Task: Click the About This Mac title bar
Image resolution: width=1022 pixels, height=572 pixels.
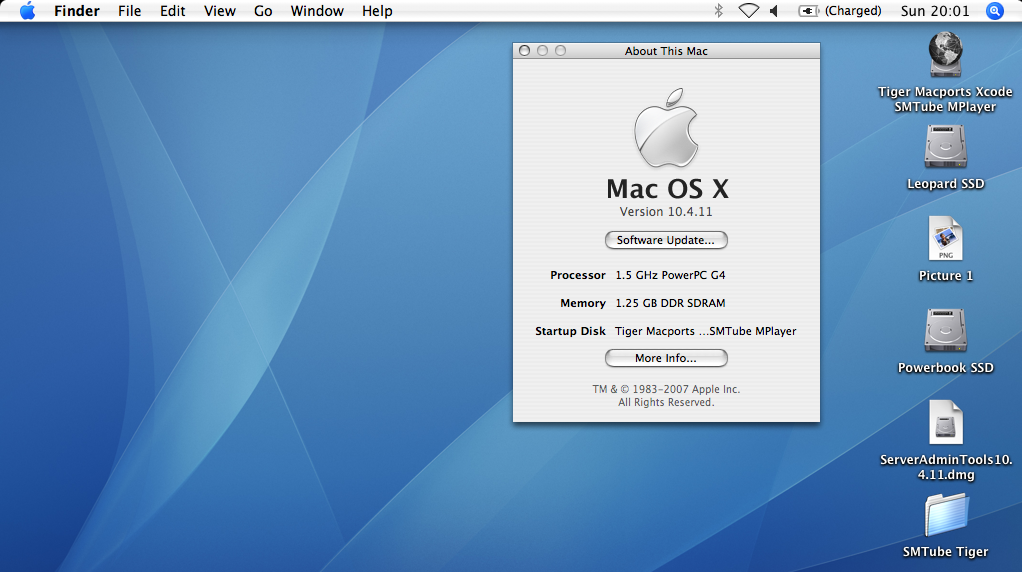Action: tap(666, 51)
